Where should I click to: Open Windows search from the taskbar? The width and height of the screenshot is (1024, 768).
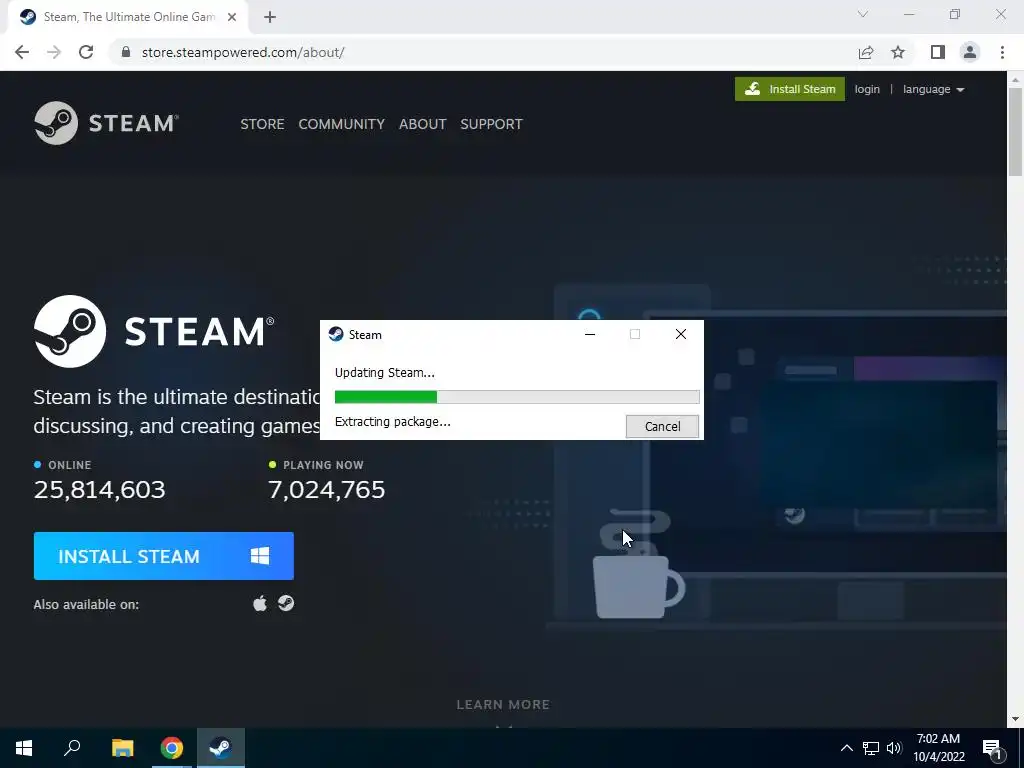point(72,748)
